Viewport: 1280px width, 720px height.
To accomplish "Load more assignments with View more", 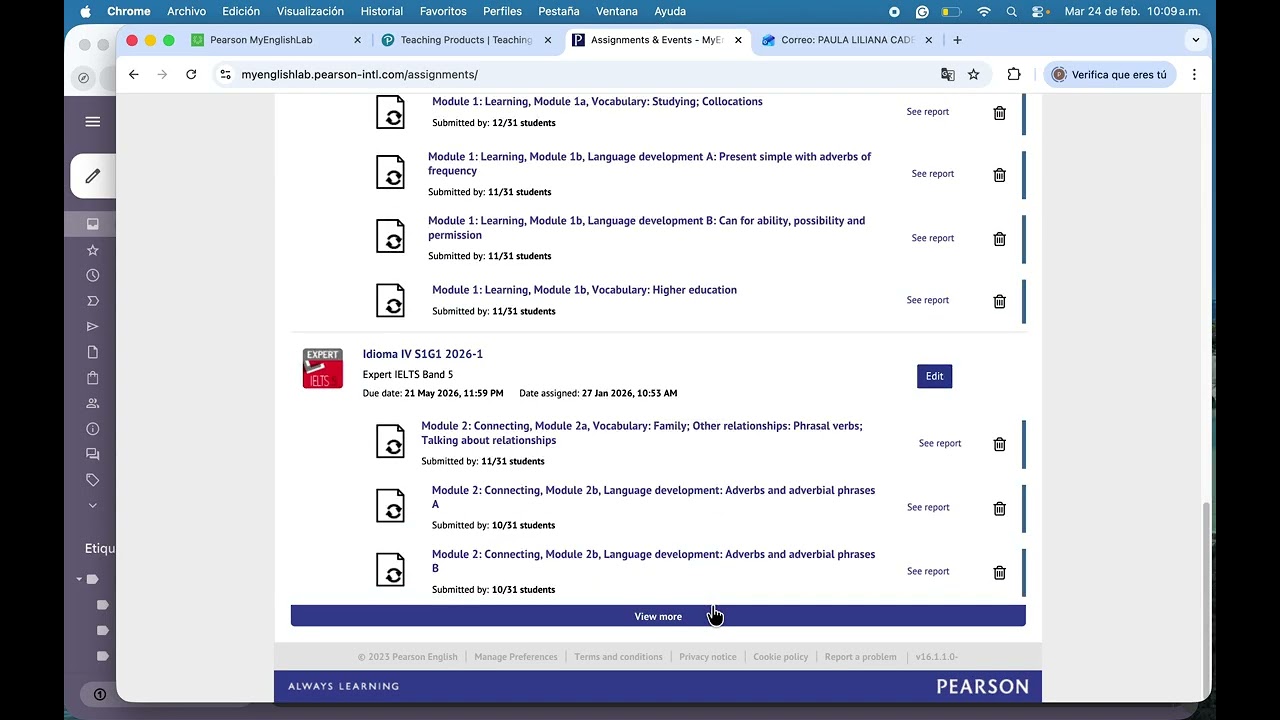I will (x=658, y=616).
